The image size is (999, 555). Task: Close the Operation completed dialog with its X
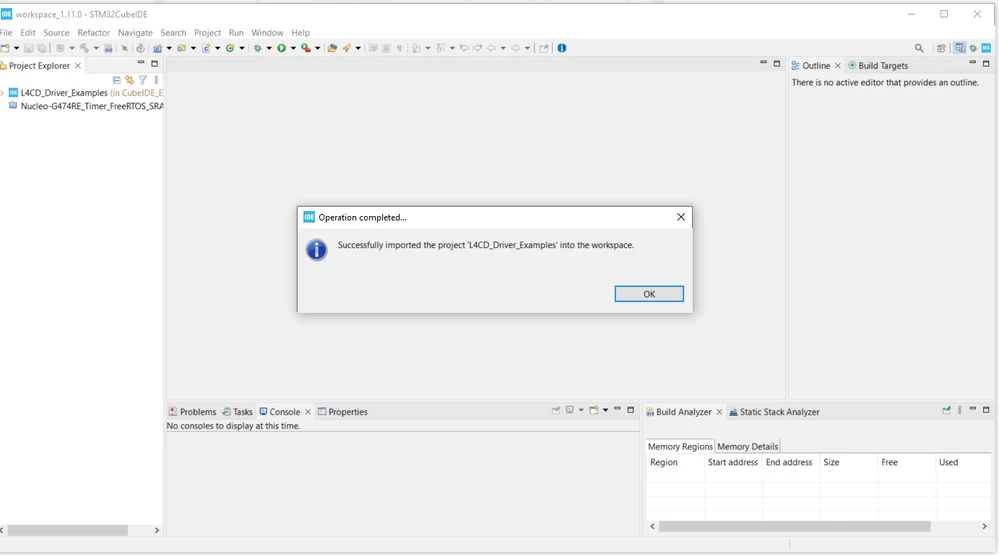[680, 217]
